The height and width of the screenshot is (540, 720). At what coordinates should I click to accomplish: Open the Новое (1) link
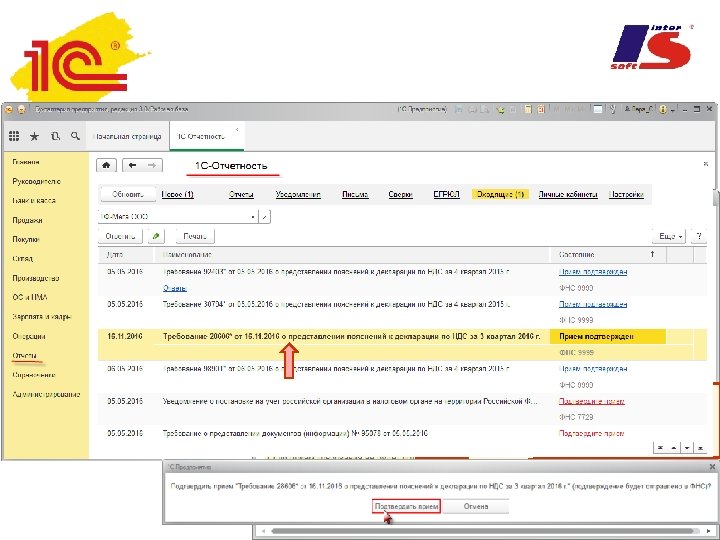(178, 195)
